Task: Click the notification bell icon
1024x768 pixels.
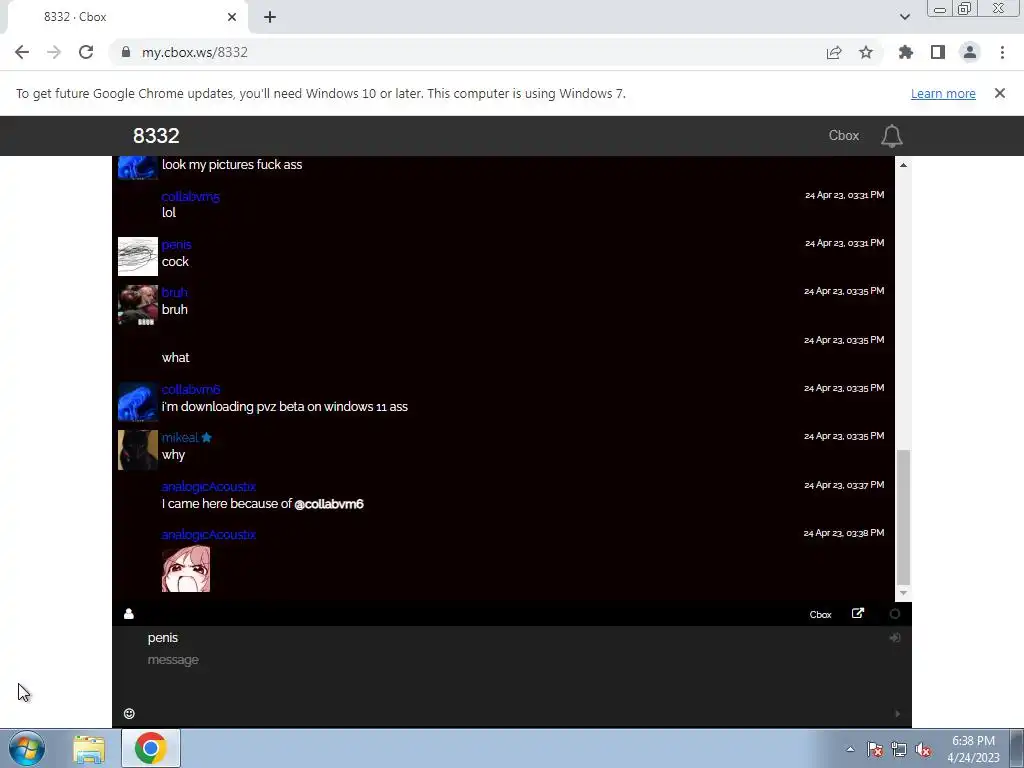Action: [891, 136]
